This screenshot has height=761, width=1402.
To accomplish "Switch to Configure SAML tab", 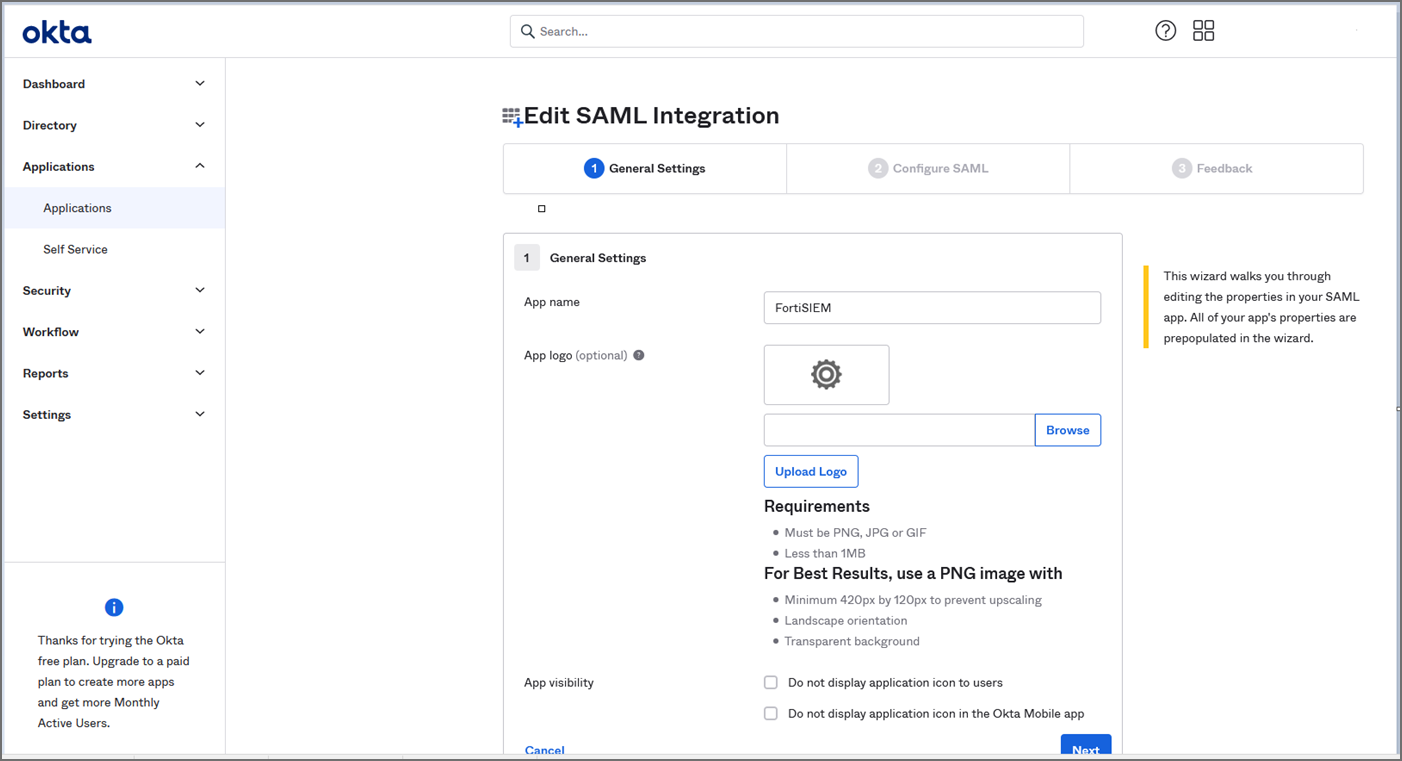I will click(928, 168).
